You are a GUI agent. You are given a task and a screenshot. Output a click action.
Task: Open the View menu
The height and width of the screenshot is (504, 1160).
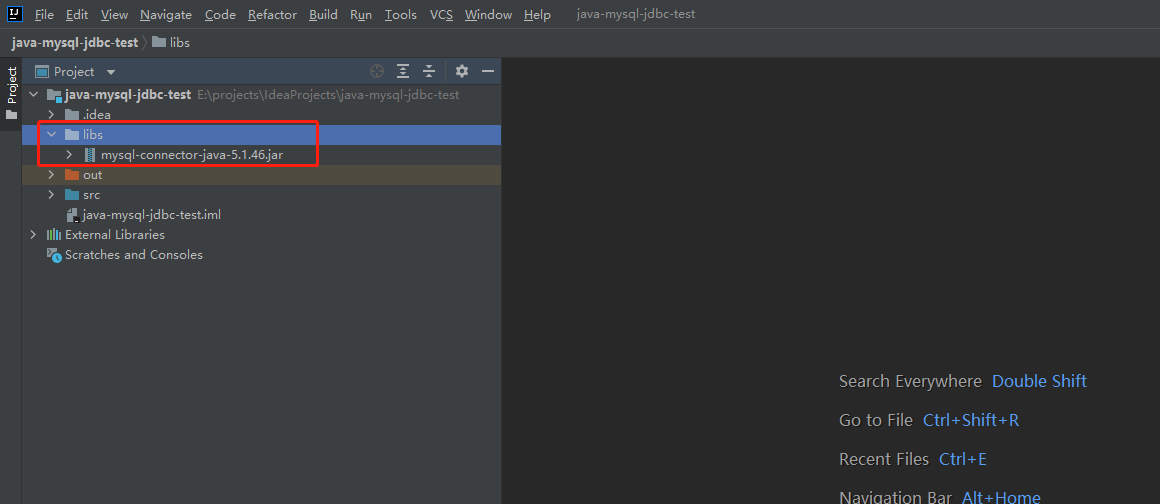coord(114,15)
